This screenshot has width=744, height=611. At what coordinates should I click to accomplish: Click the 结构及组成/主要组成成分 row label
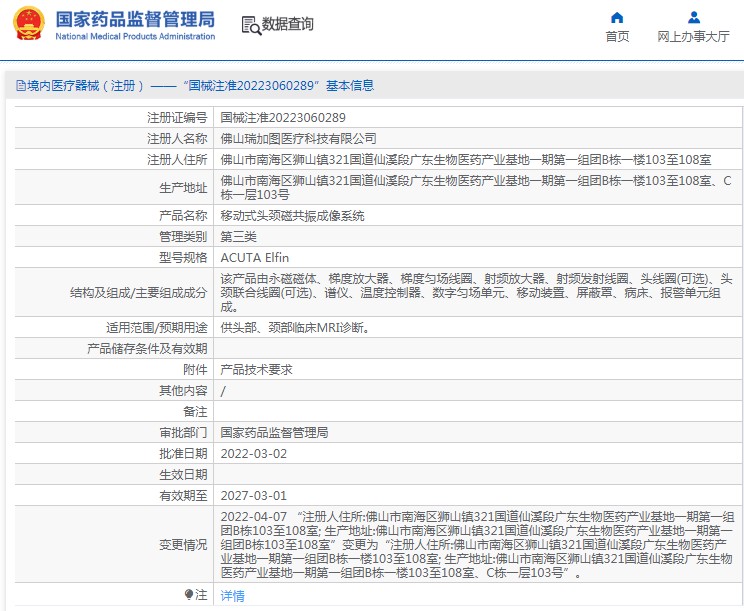(139, 293)
